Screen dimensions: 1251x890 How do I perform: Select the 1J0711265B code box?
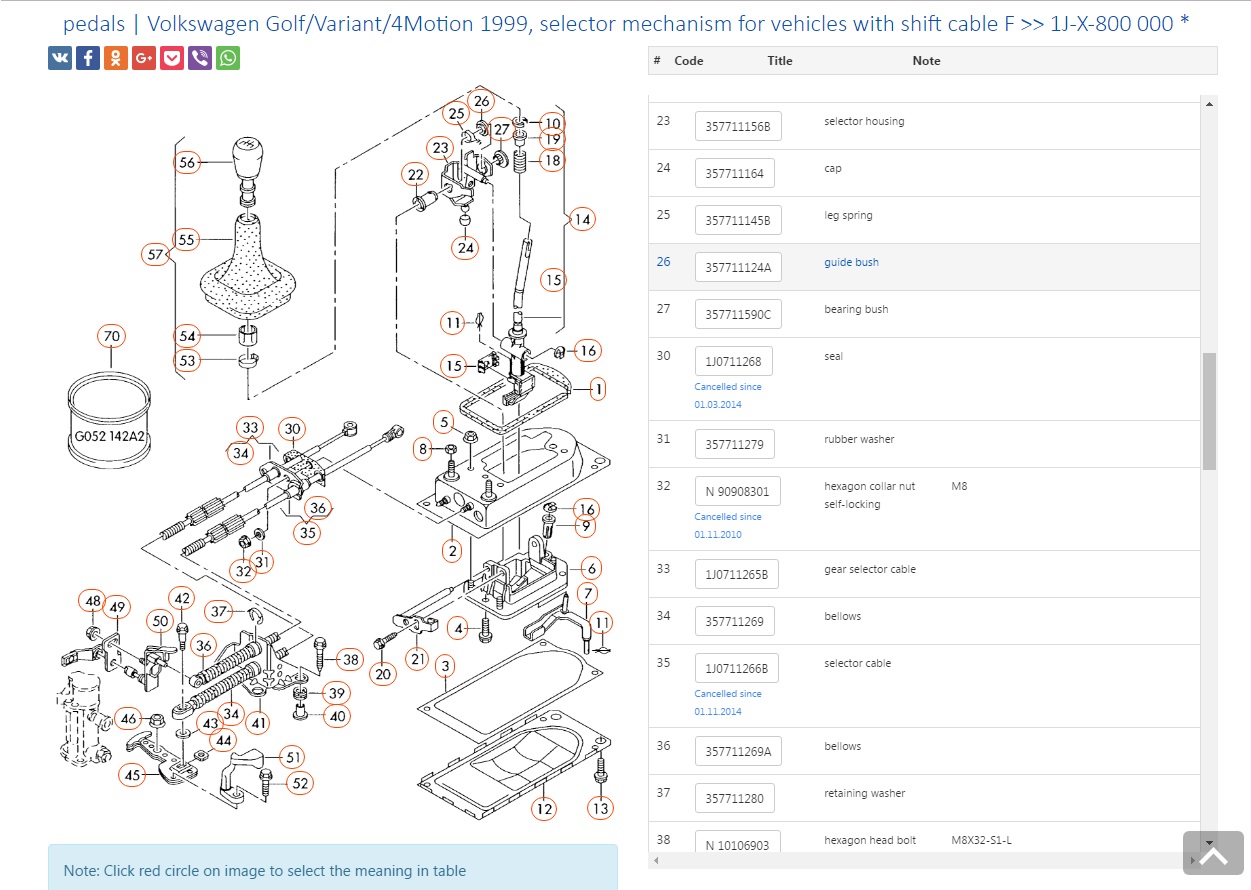click(x=738, y=575)
